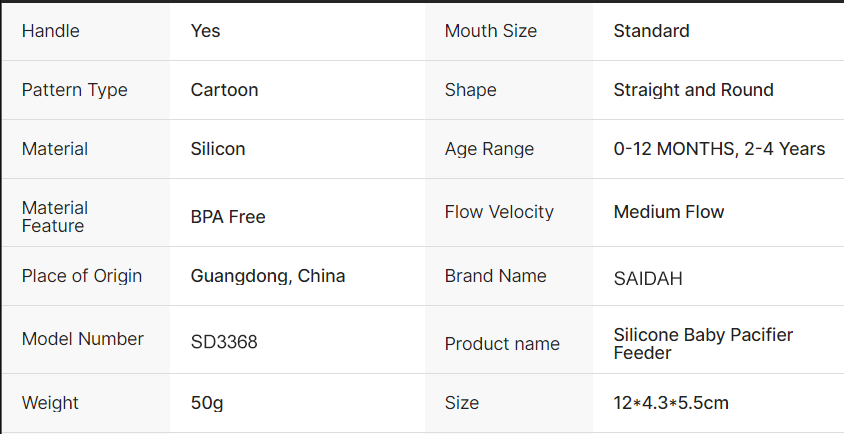This screenshot has width=844, height=434.
Task: Click the Silicon material value
Action: tap(218, 149)
